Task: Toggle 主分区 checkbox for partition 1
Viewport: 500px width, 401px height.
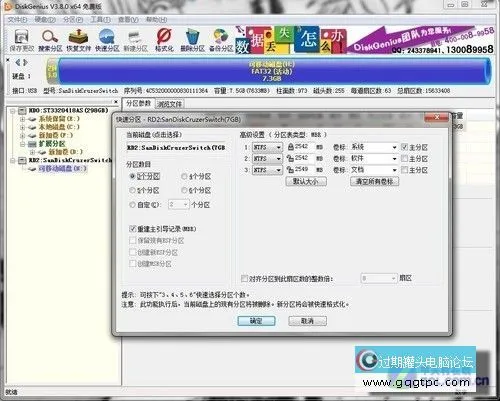Action: [x=404, y=147]
